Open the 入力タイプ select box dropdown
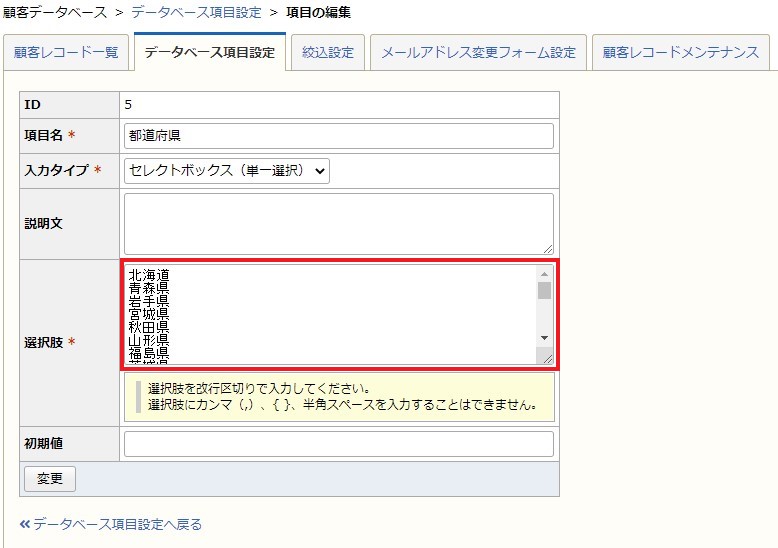Screen dimensions: 778x548 (227, 171)
